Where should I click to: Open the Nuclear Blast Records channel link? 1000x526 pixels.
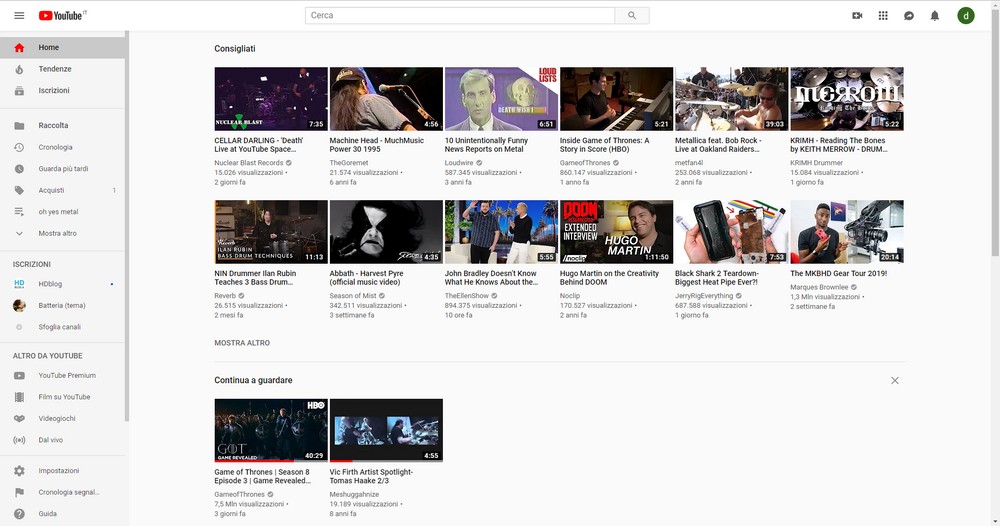click(248, 162)
